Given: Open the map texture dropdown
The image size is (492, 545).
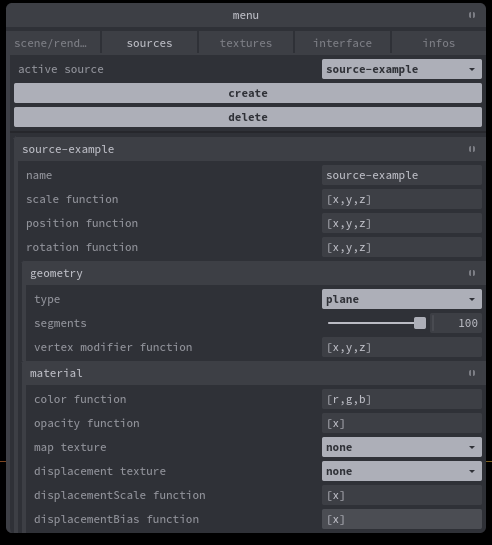Looking at the screenshot, I should pos(402,447).
